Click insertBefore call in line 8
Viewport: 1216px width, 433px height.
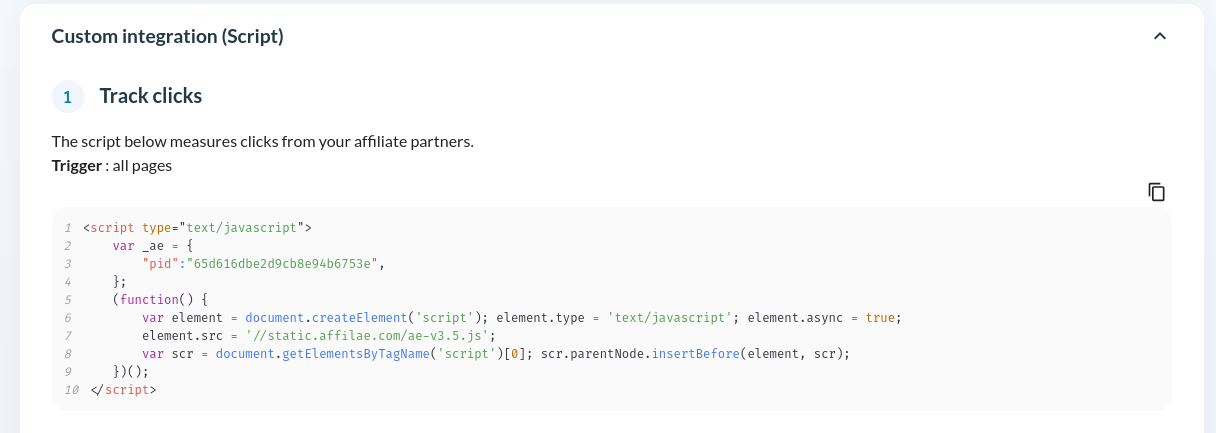point(696,353)
